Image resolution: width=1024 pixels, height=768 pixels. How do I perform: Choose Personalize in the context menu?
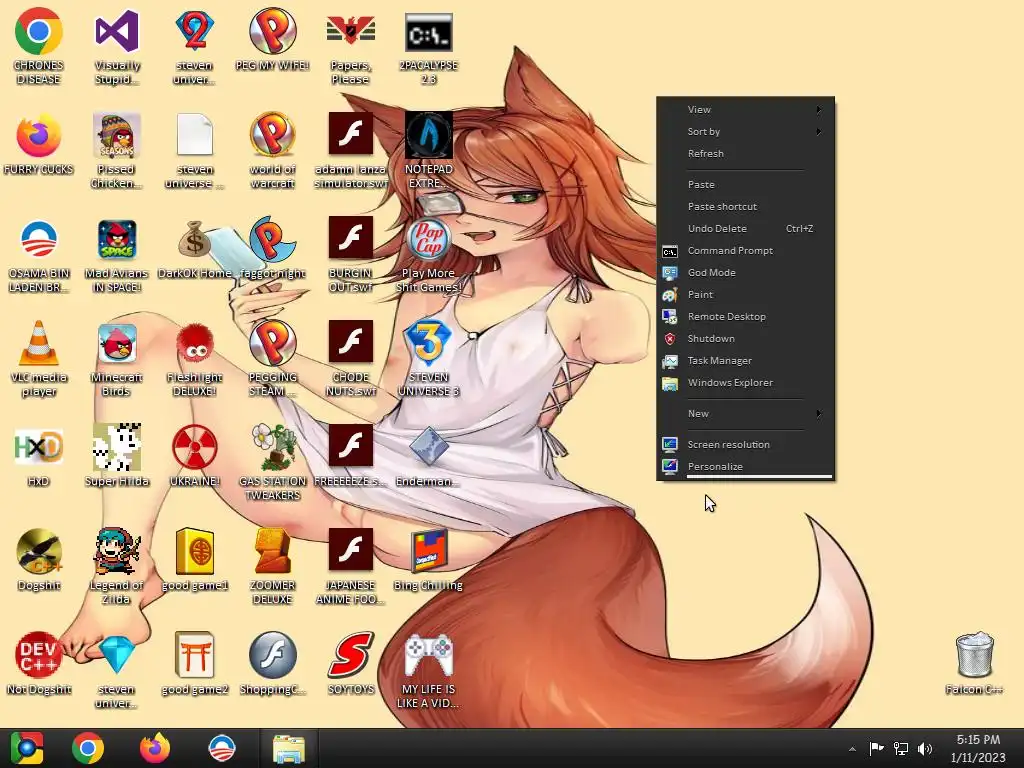click(745, 466)
